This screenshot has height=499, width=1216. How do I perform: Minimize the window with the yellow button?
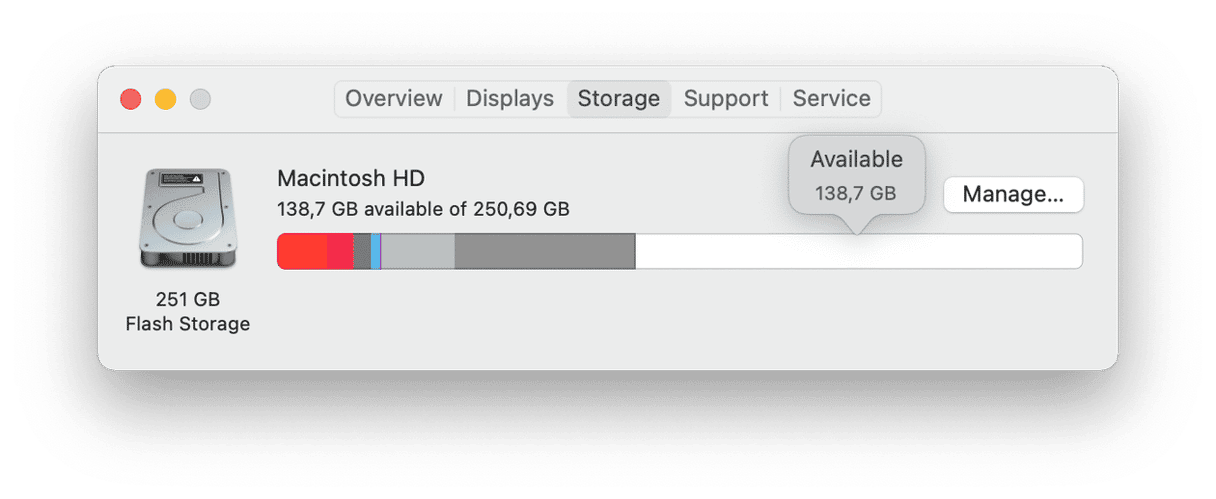(x=165, y=99)
